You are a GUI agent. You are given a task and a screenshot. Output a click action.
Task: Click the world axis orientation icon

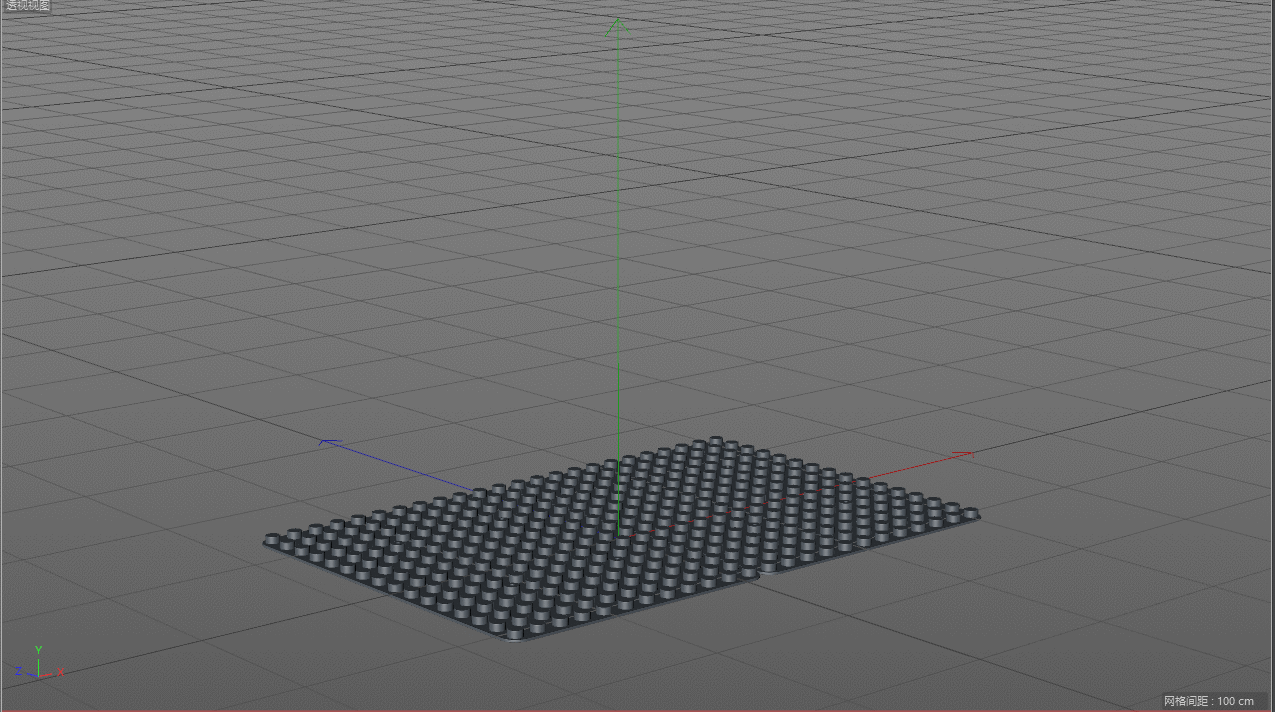pos(39,663)
